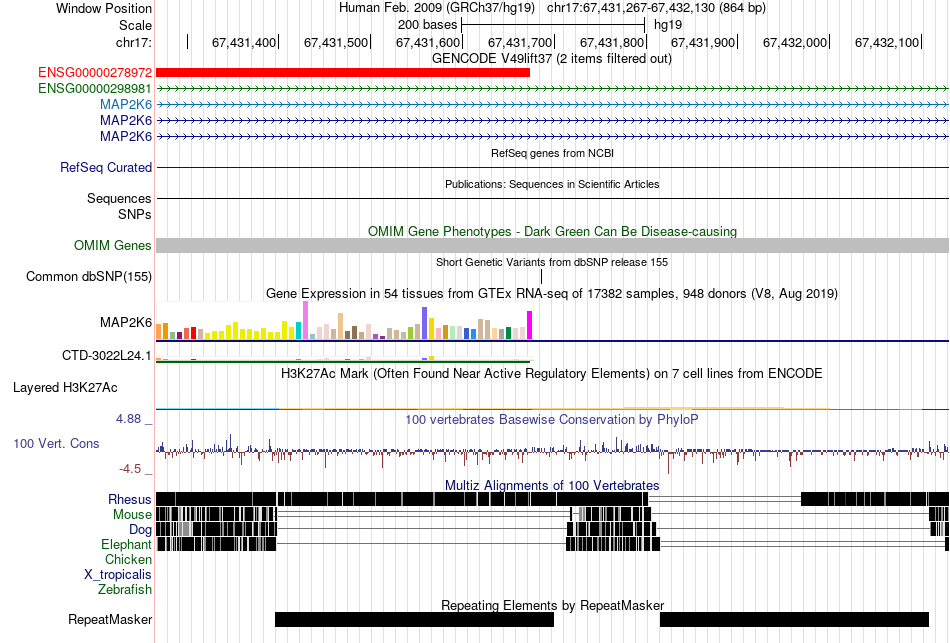Click the chr17: ruler label
950x643 pixels.
134,42
